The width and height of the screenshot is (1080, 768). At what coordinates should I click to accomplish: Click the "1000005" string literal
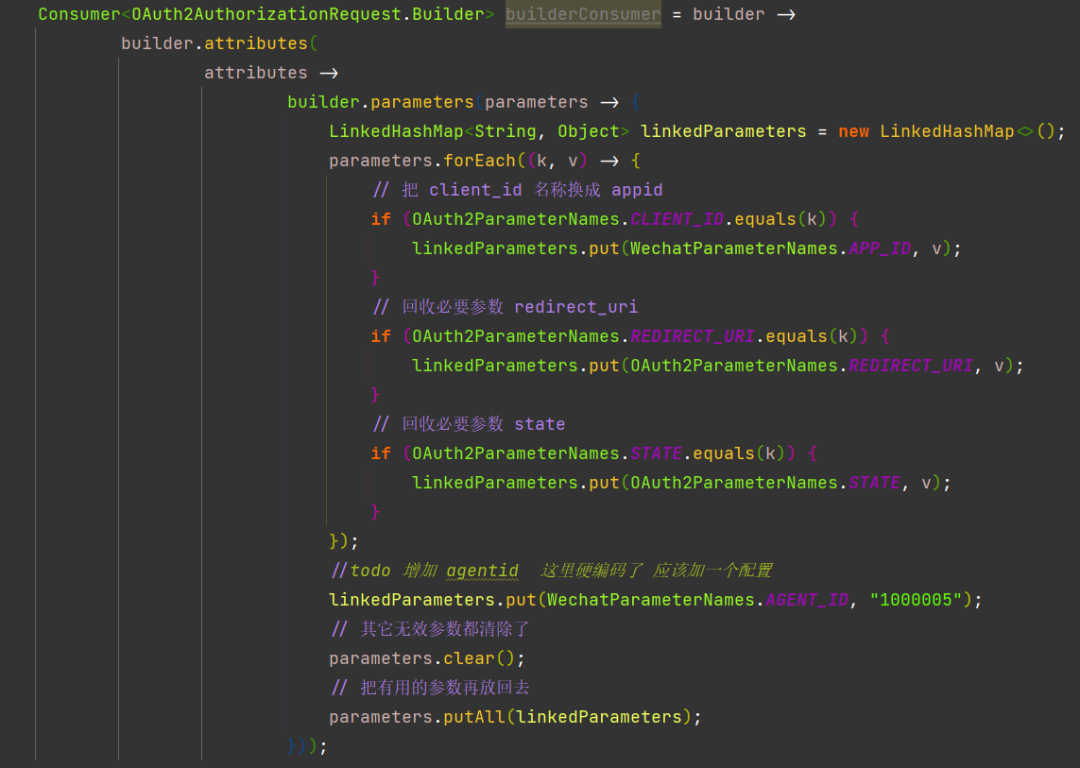click(x=915, y=600)
